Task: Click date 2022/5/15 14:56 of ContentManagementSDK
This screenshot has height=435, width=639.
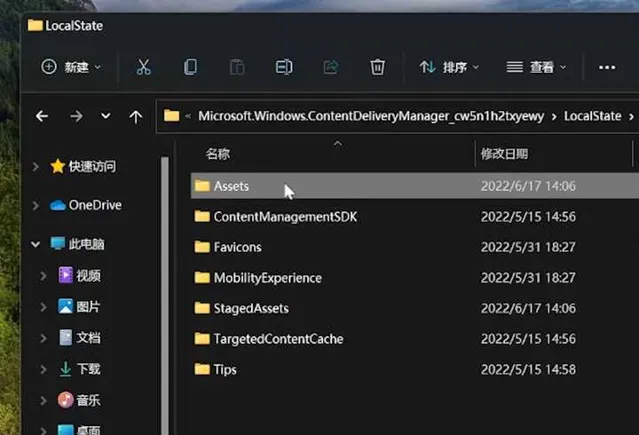Action: [x=528, y=217]
